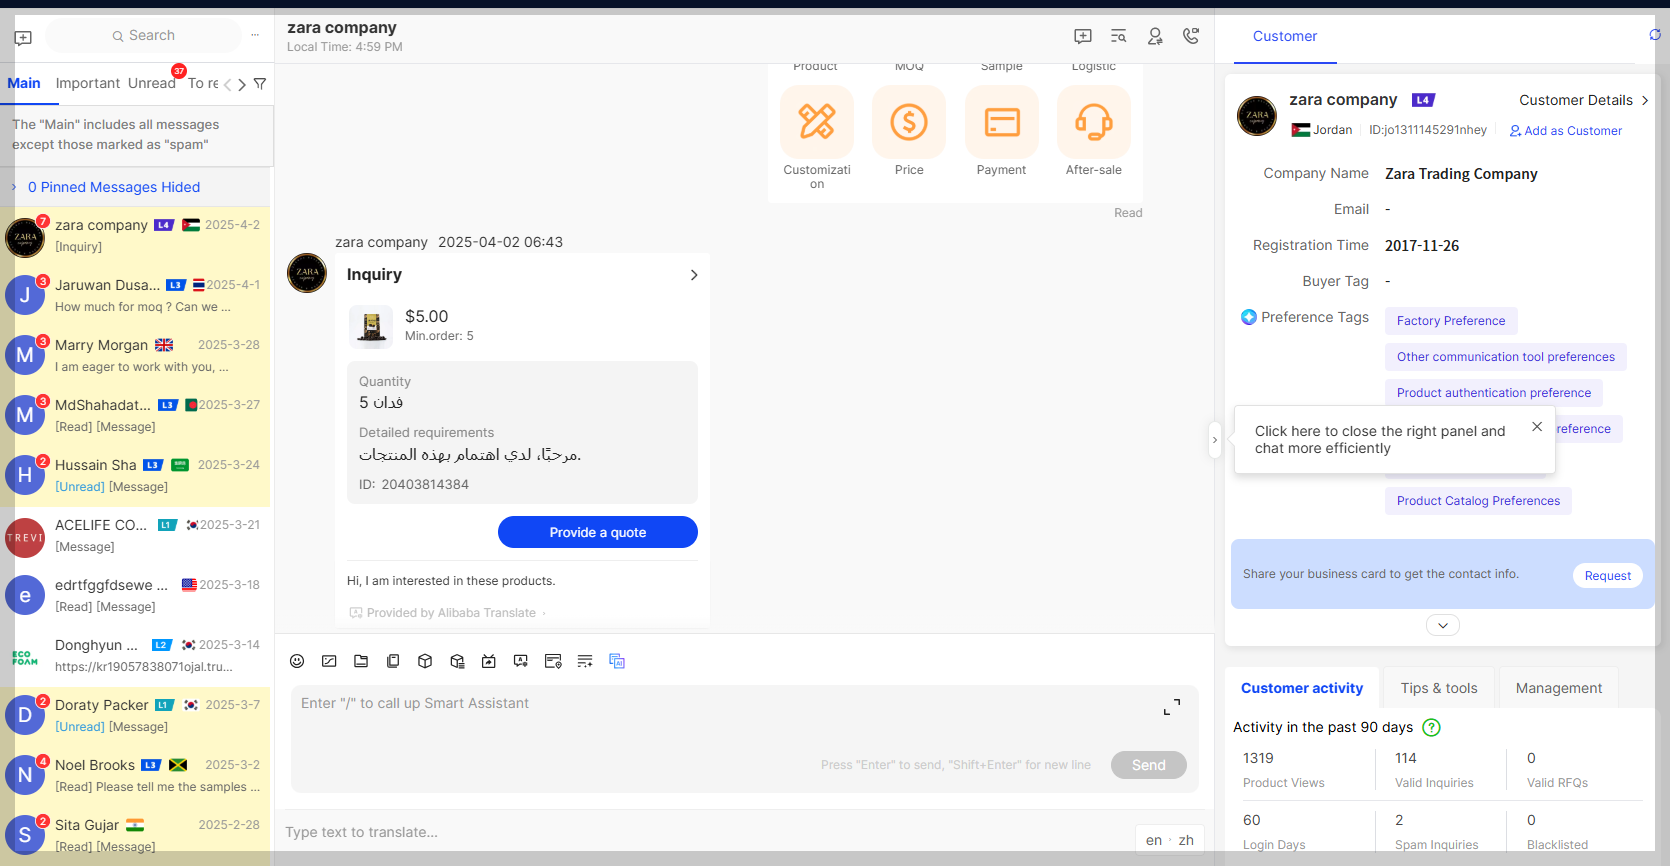The height and width of the screenshot is (866, 1670).
Task: Click the business card location icon
Action: (x=553, y=661)
